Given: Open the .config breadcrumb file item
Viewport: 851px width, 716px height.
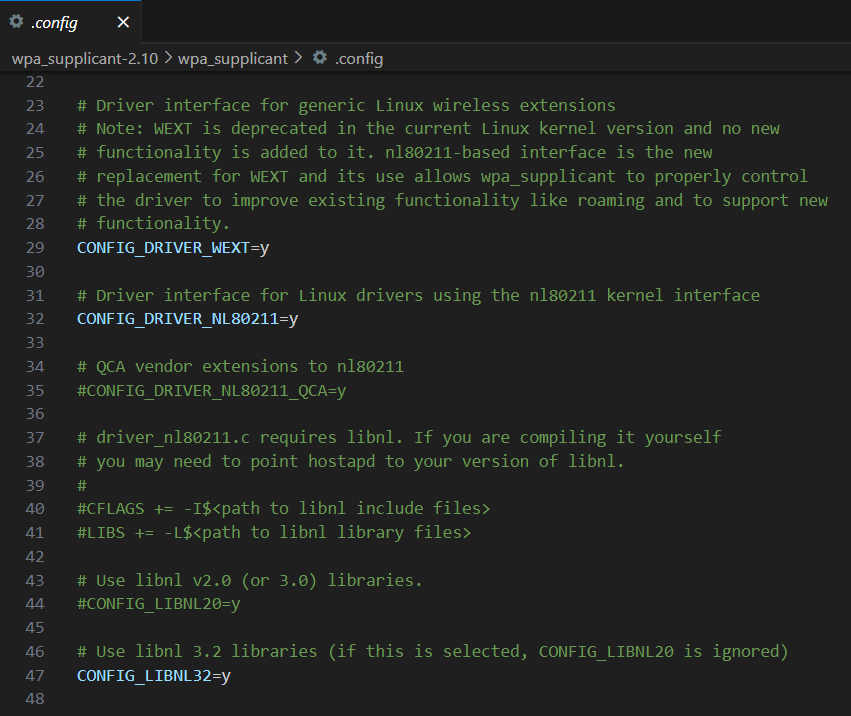Looking at the screenshot, I should (358, 58).
